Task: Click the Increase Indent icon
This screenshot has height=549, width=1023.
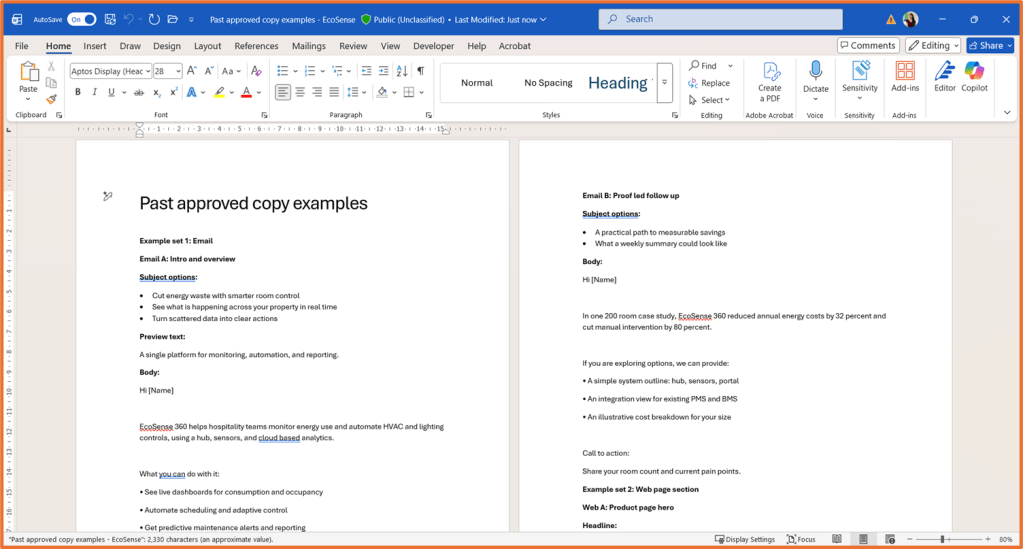Action: (x=383, y=71)
